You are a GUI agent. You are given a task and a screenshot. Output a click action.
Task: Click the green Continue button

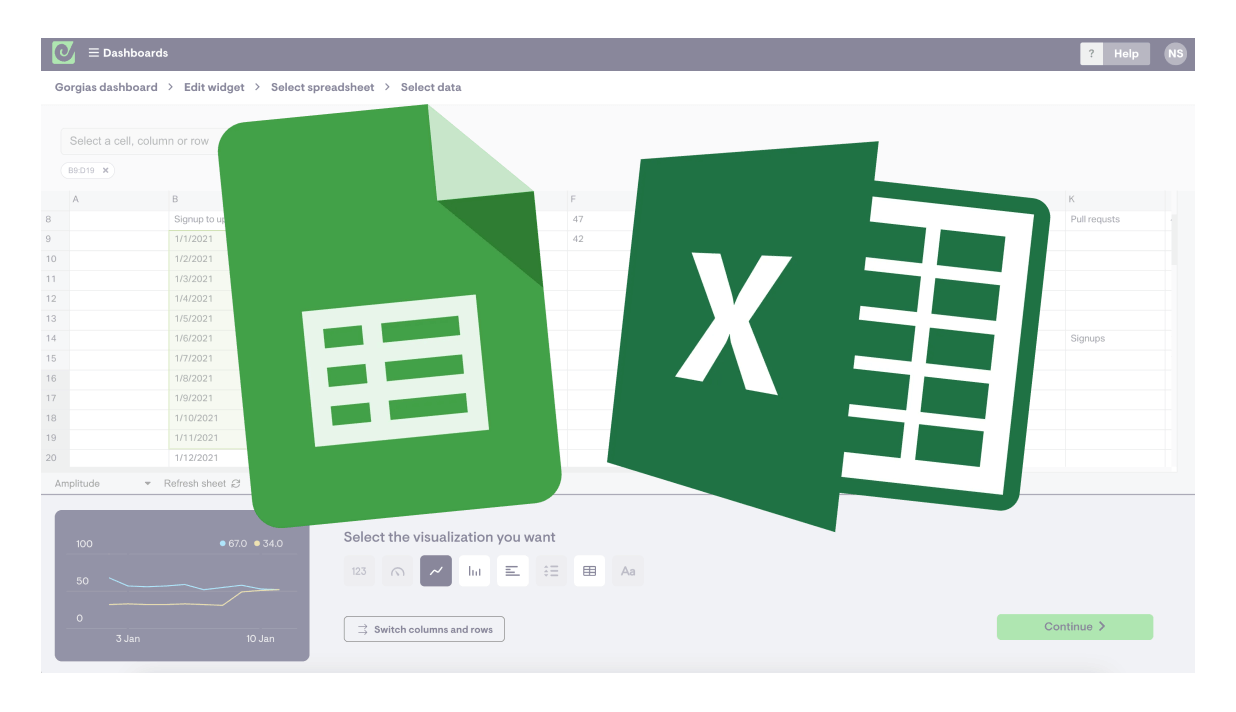tap(1075, 627)
